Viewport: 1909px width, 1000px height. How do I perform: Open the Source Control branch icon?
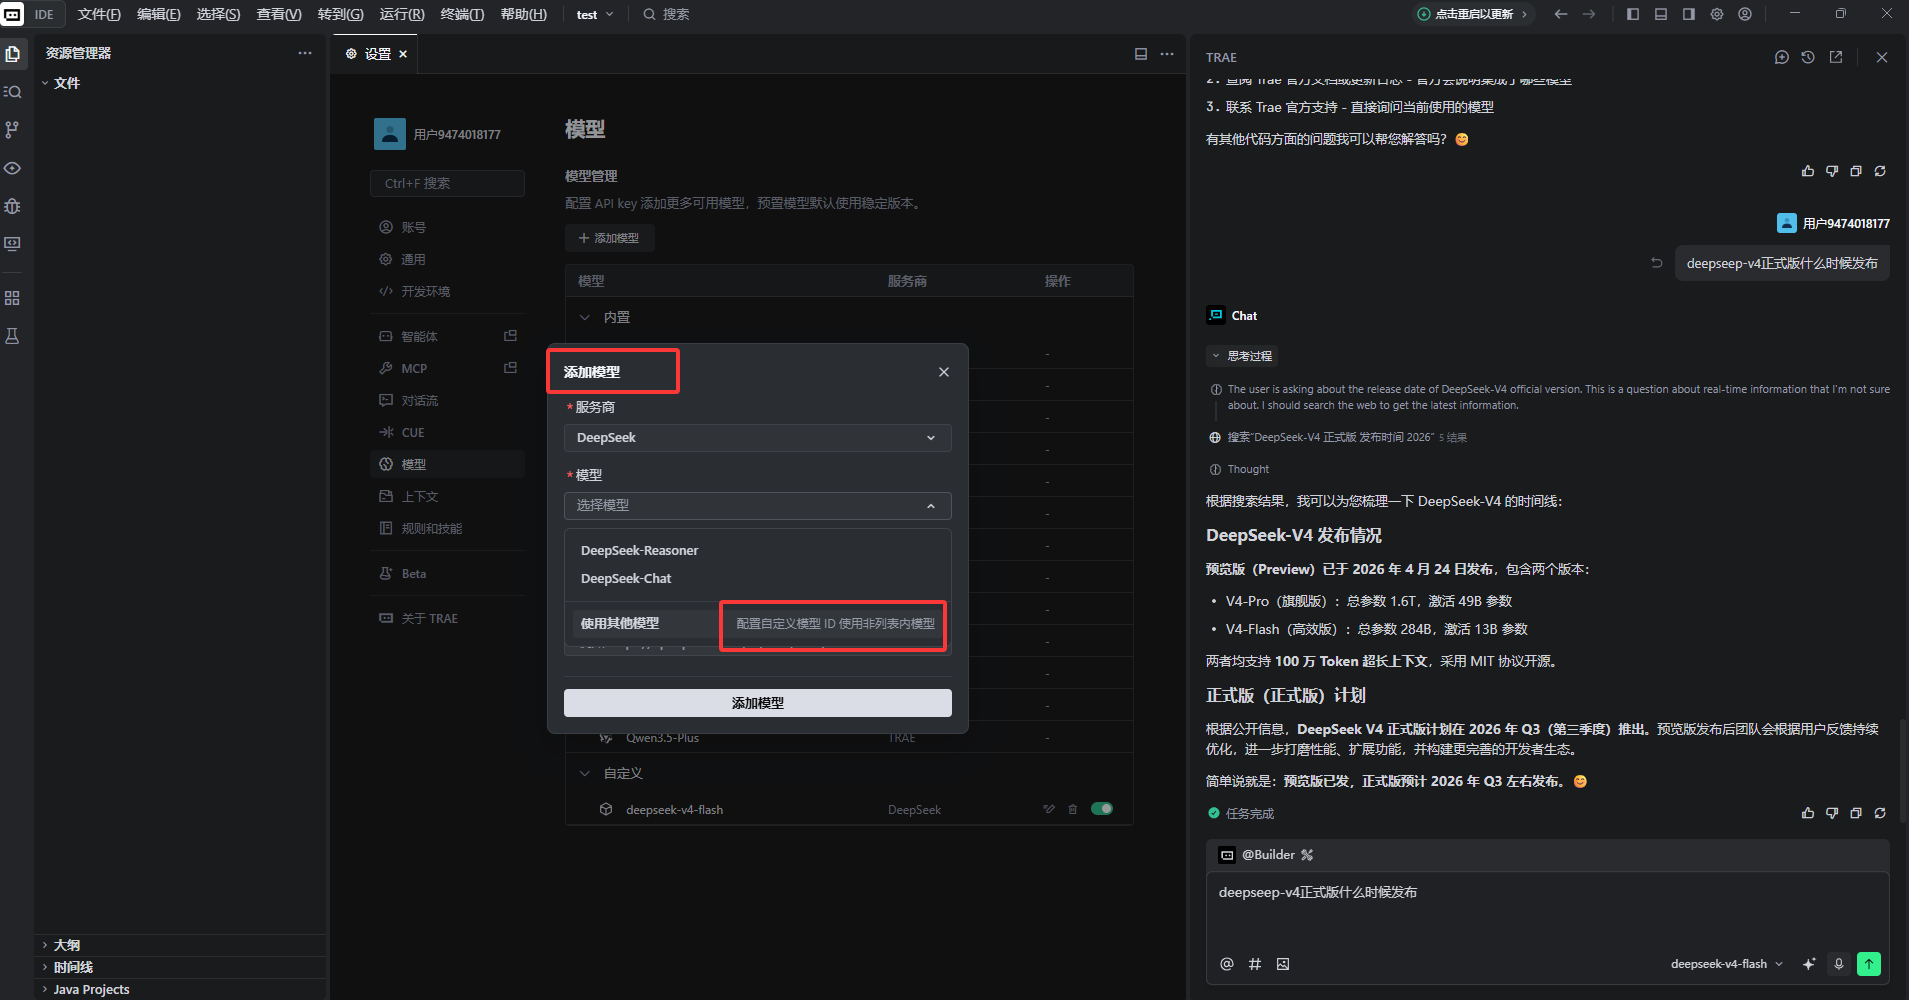click(x=12, y=130)
